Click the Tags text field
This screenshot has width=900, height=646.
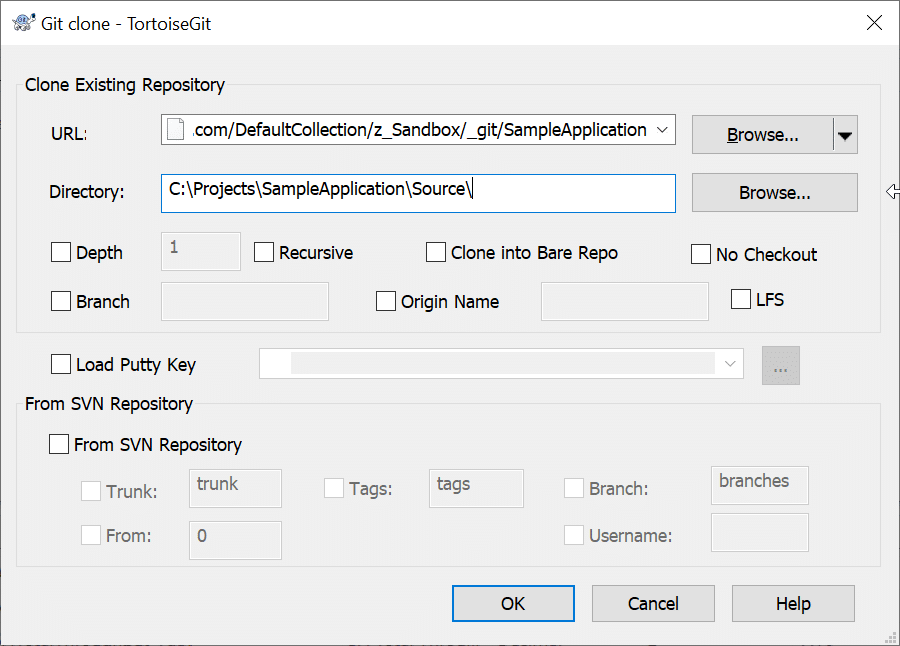476,488
